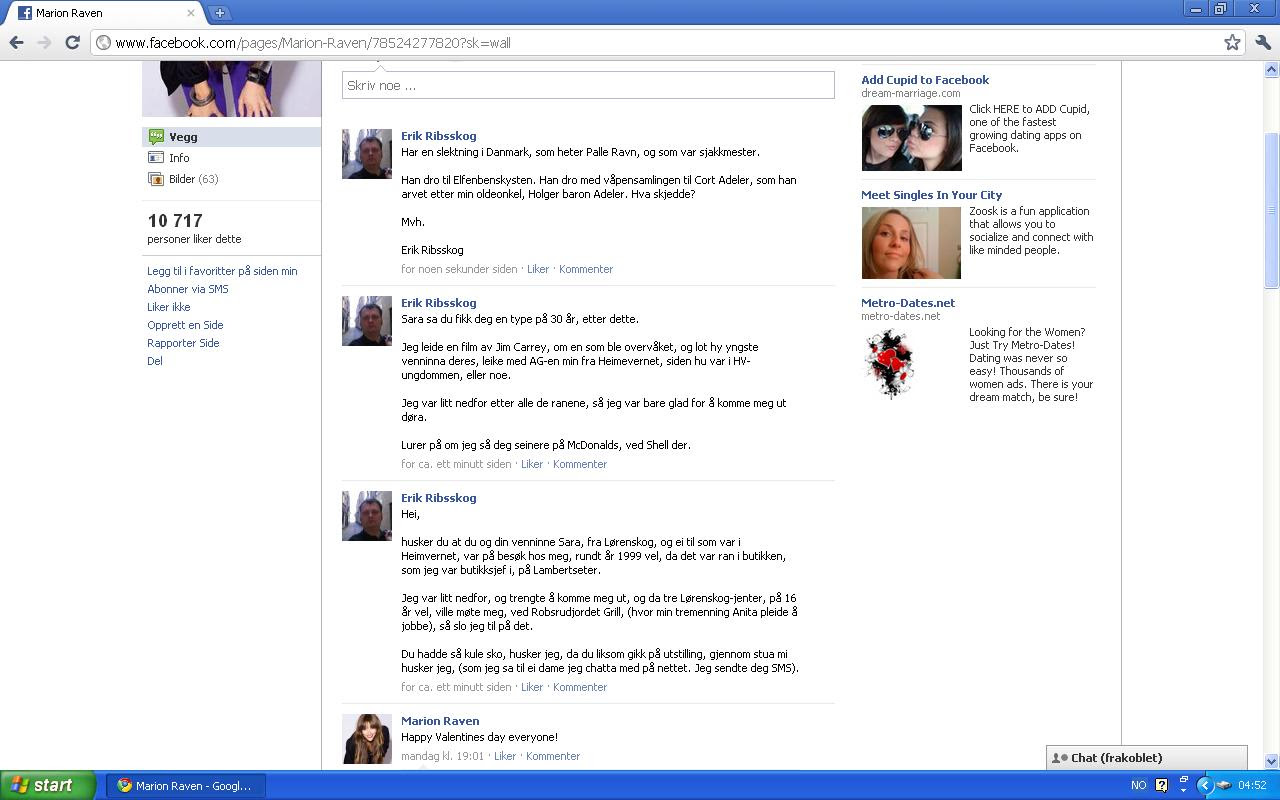This screenshot has height=800, width=1280.
Task: Click 'Abonner via SMS' link
Action: (188, 289)
